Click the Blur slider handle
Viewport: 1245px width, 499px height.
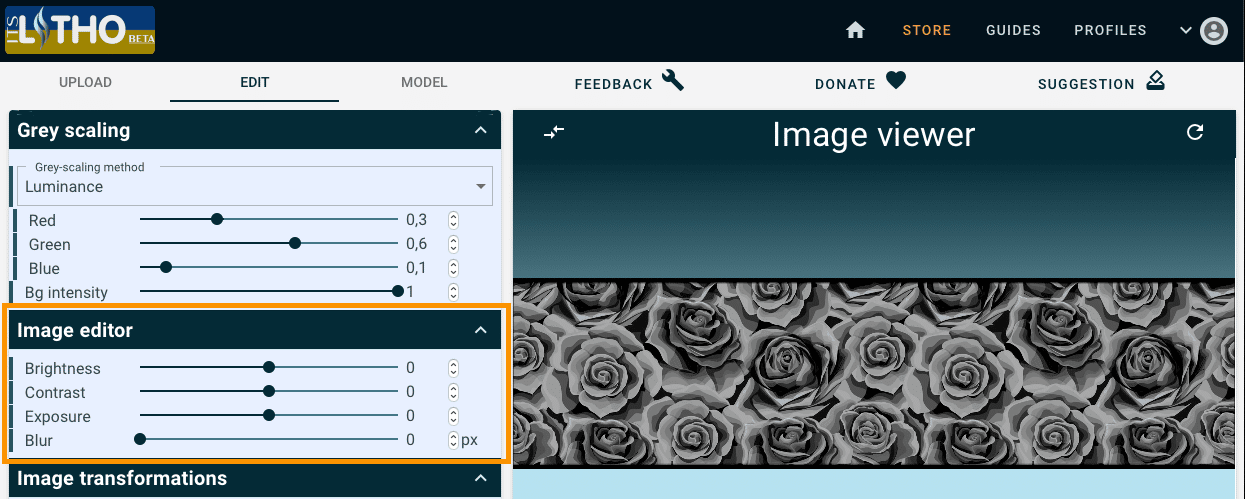coord(140,440)
